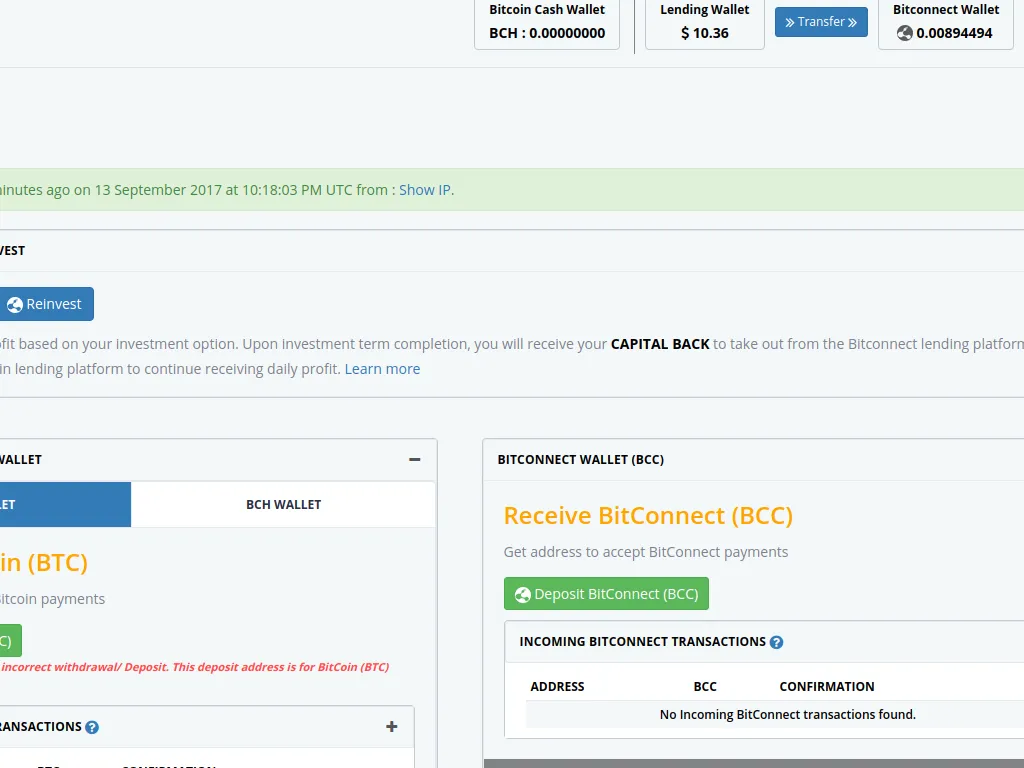Switch to the BCH WALLET tab
The width and height of the screenshot is (1024, 768).
coord(283,504)
